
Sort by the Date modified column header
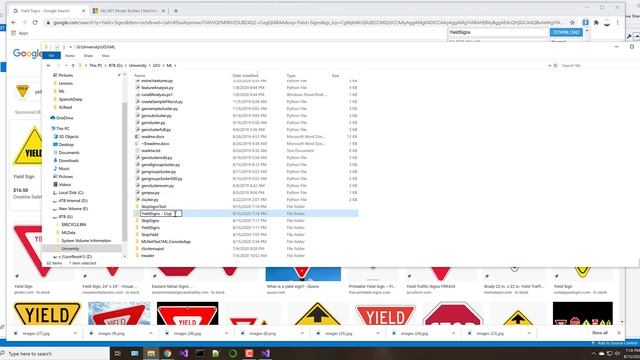(x=245, y=76)
